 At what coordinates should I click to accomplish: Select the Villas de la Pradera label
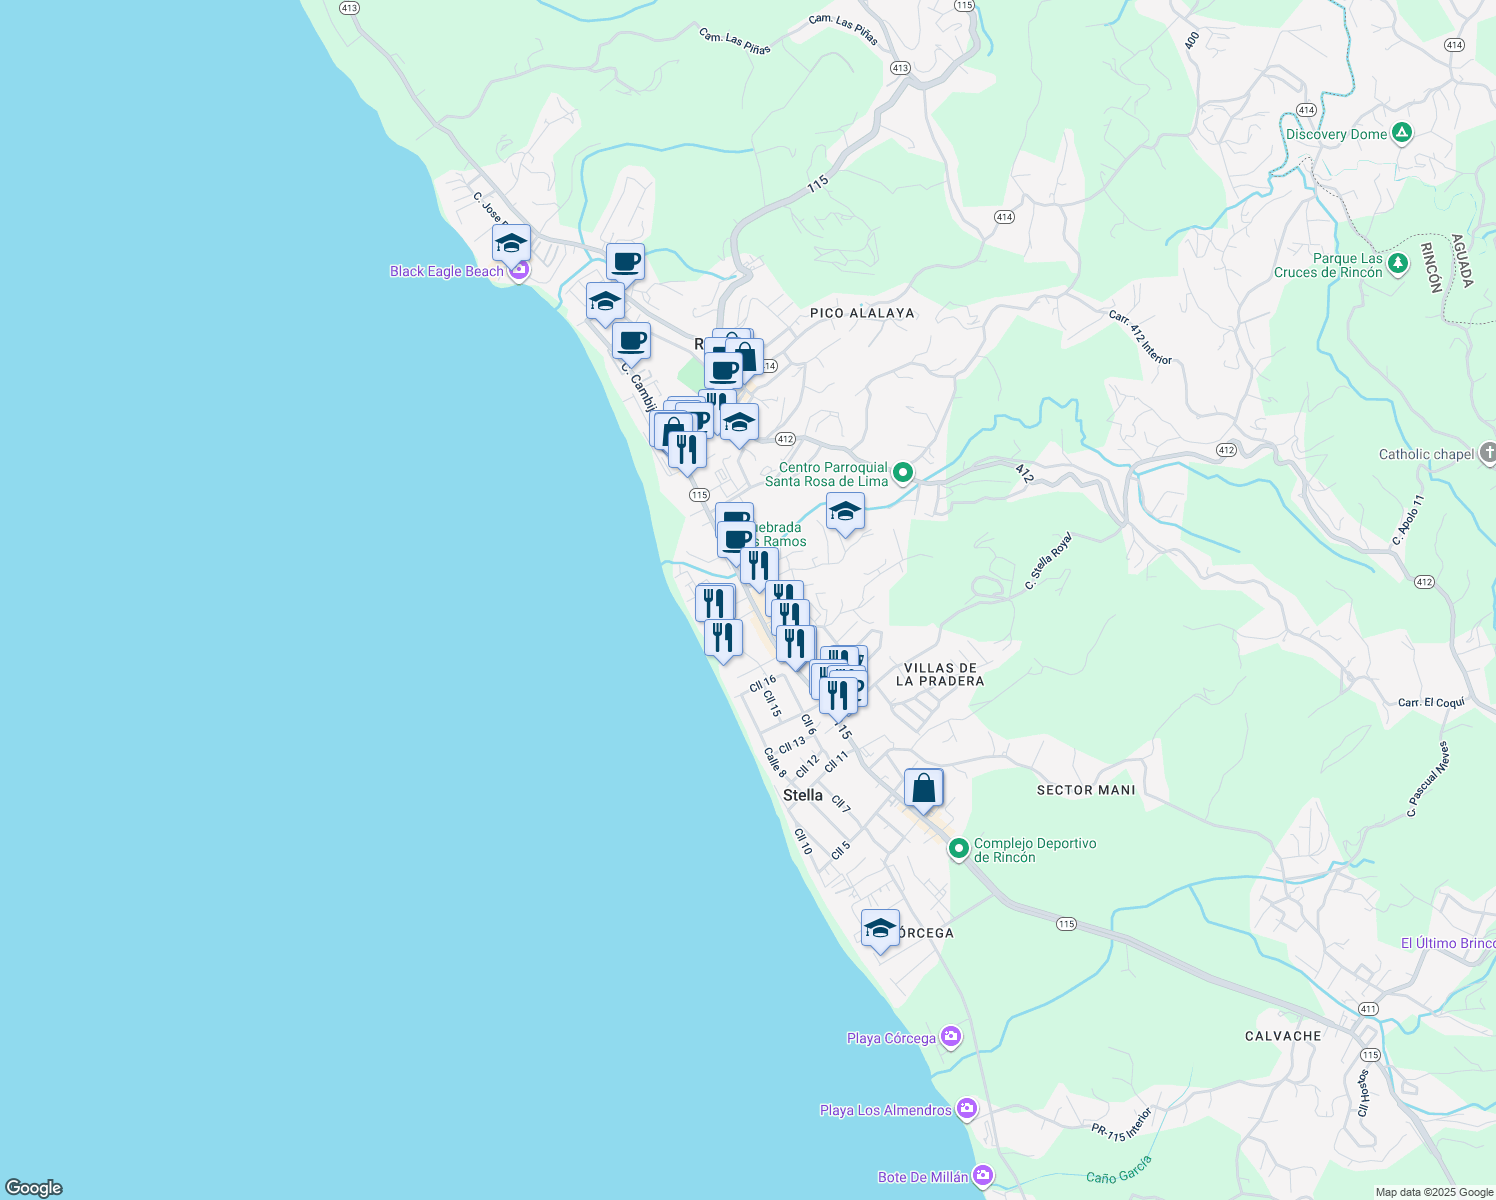939,674
